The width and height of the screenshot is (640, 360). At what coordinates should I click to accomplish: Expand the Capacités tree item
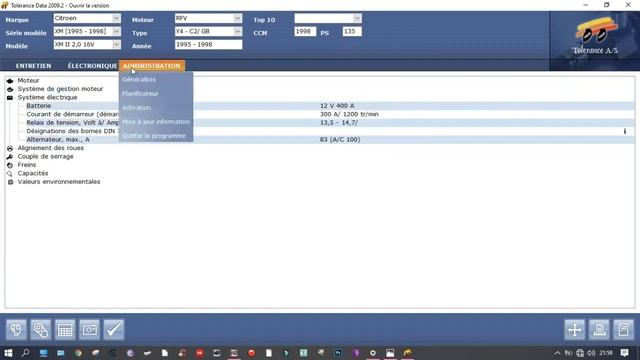33,173
